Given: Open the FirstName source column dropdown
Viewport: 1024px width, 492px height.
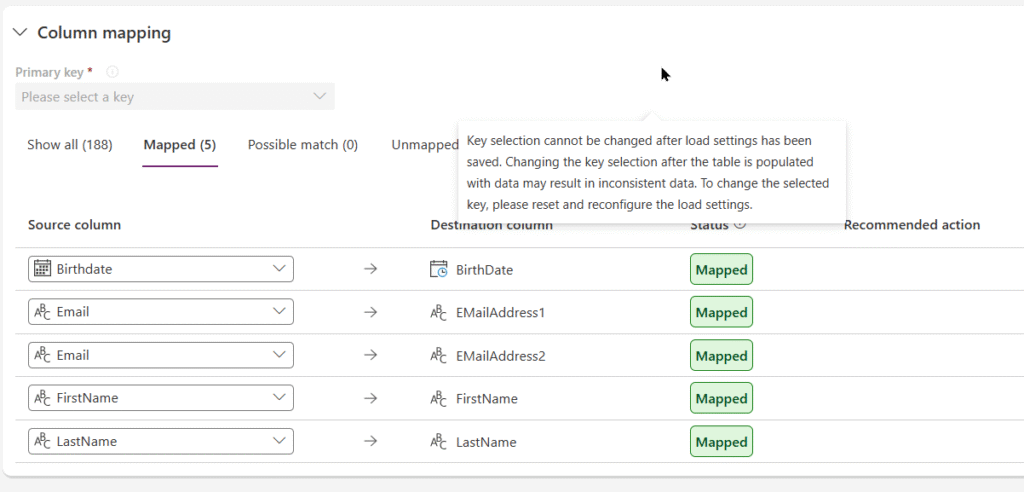Looking at the screenshot, I should (161, 398).
